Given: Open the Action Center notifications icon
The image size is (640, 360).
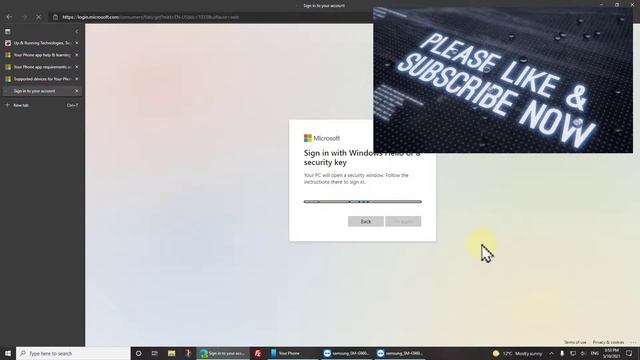Looking at the screenshot, I should 629,353.
